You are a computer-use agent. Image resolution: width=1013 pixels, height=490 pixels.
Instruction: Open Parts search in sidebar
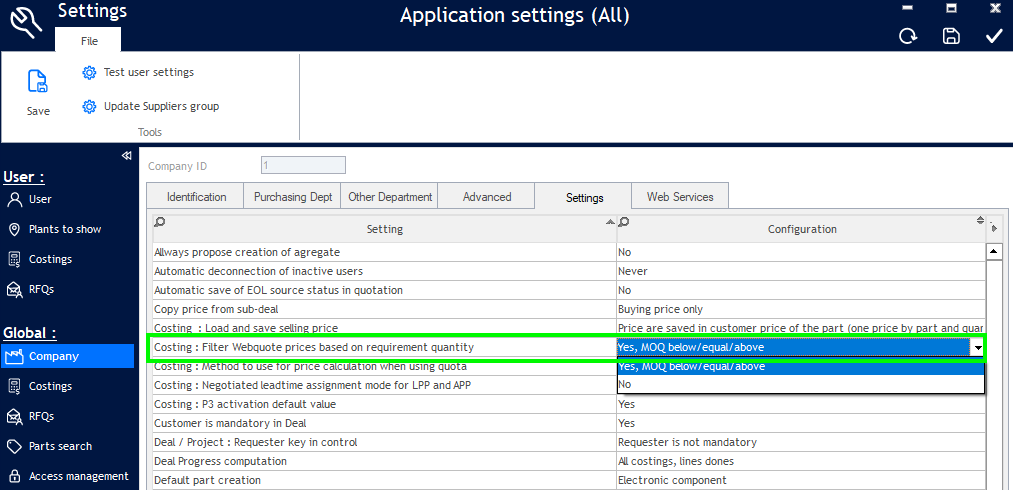pos(60,446)
